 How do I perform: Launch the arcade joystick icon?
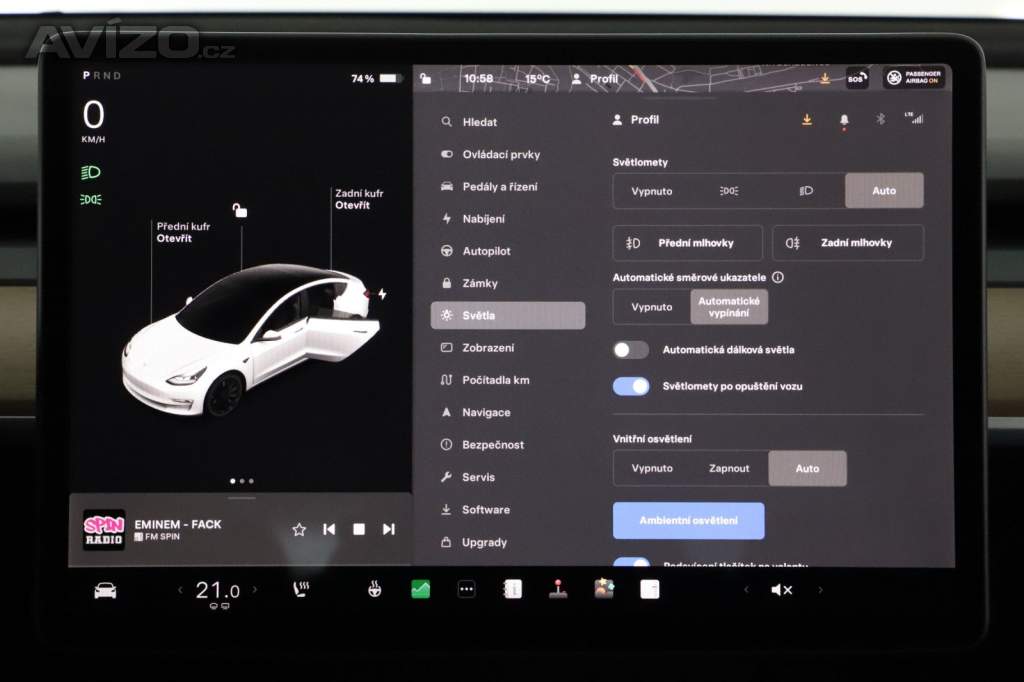point(558,590)
